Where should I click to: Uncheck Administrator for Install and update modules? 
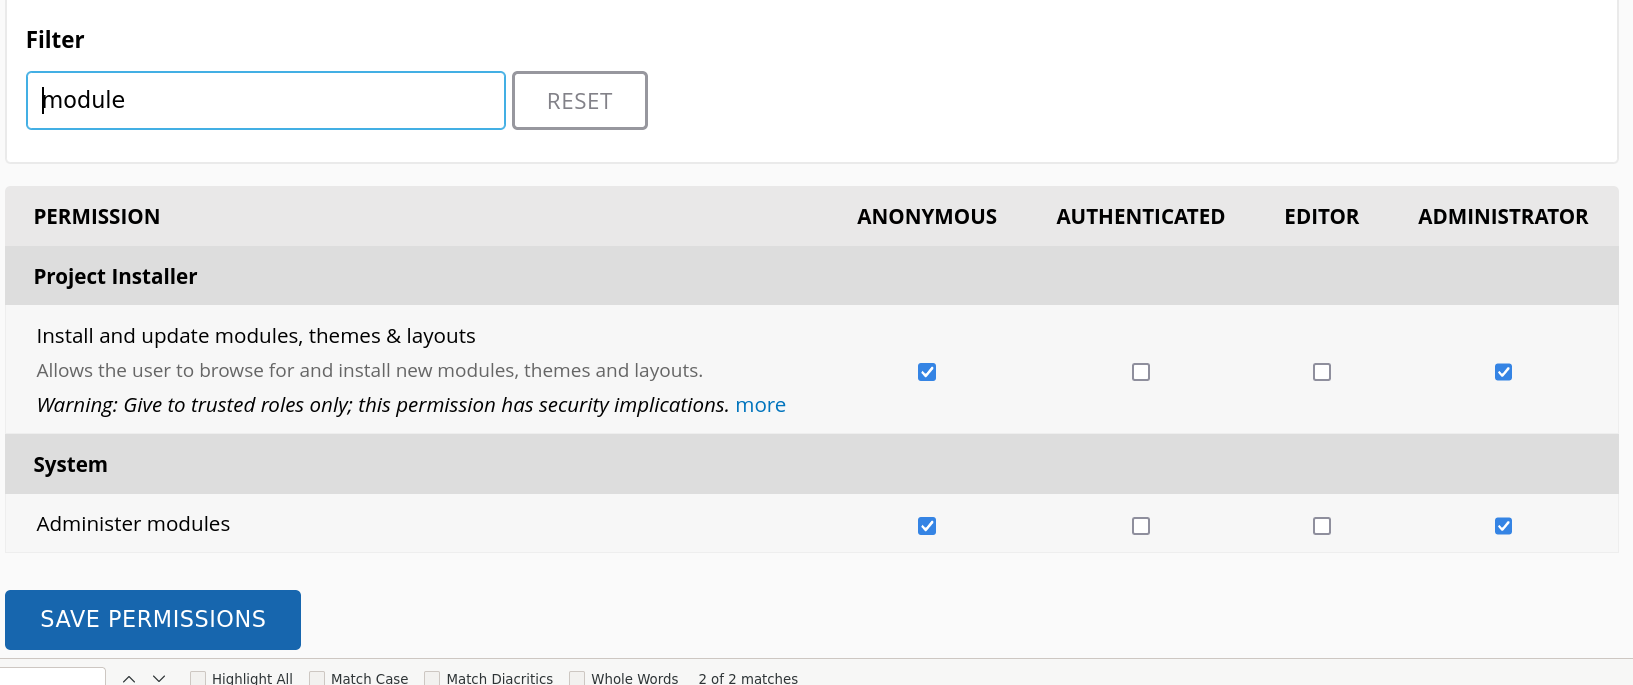click(1503, 372)
